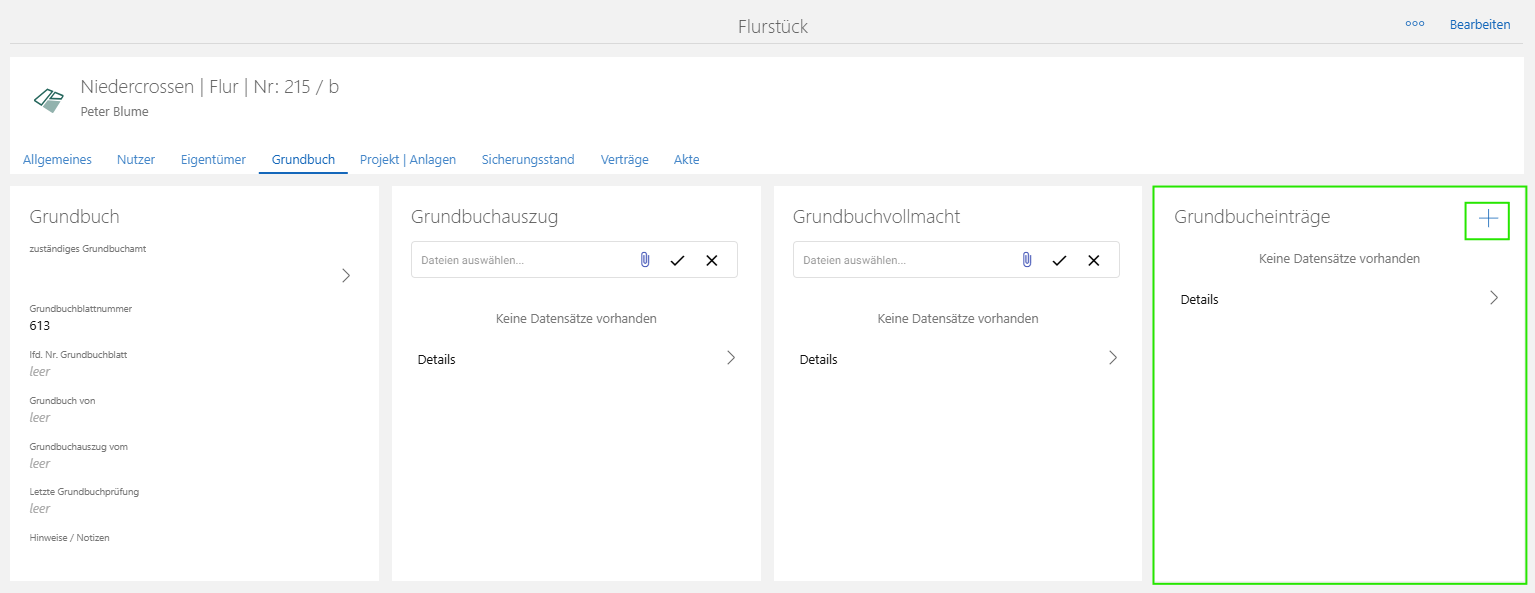Screen dimensions: 1535x593
Task: Open Details chevron in Grundbuchvollmacht card
Action: (x=1113, y=358)
